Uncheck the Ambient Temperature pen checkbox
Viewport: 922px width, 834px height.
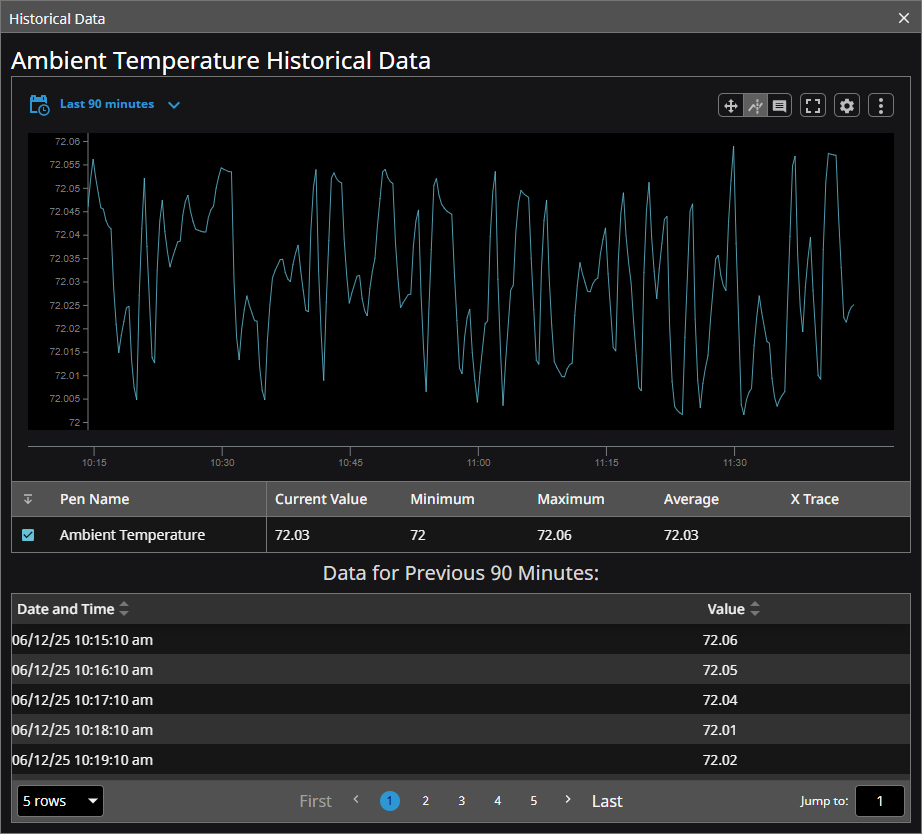click(28, 535)
